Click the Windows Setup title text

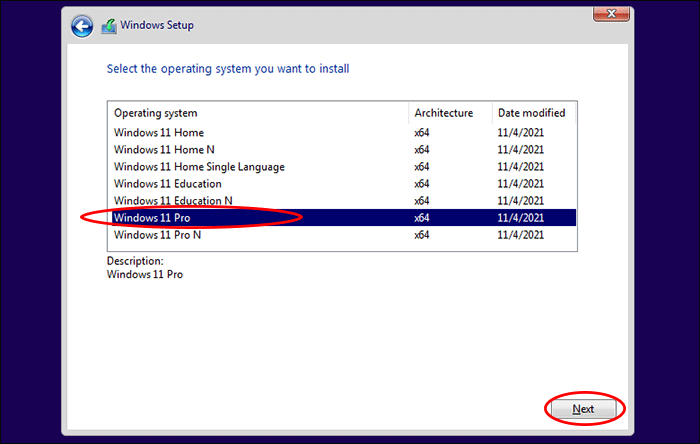click(160, 25)
